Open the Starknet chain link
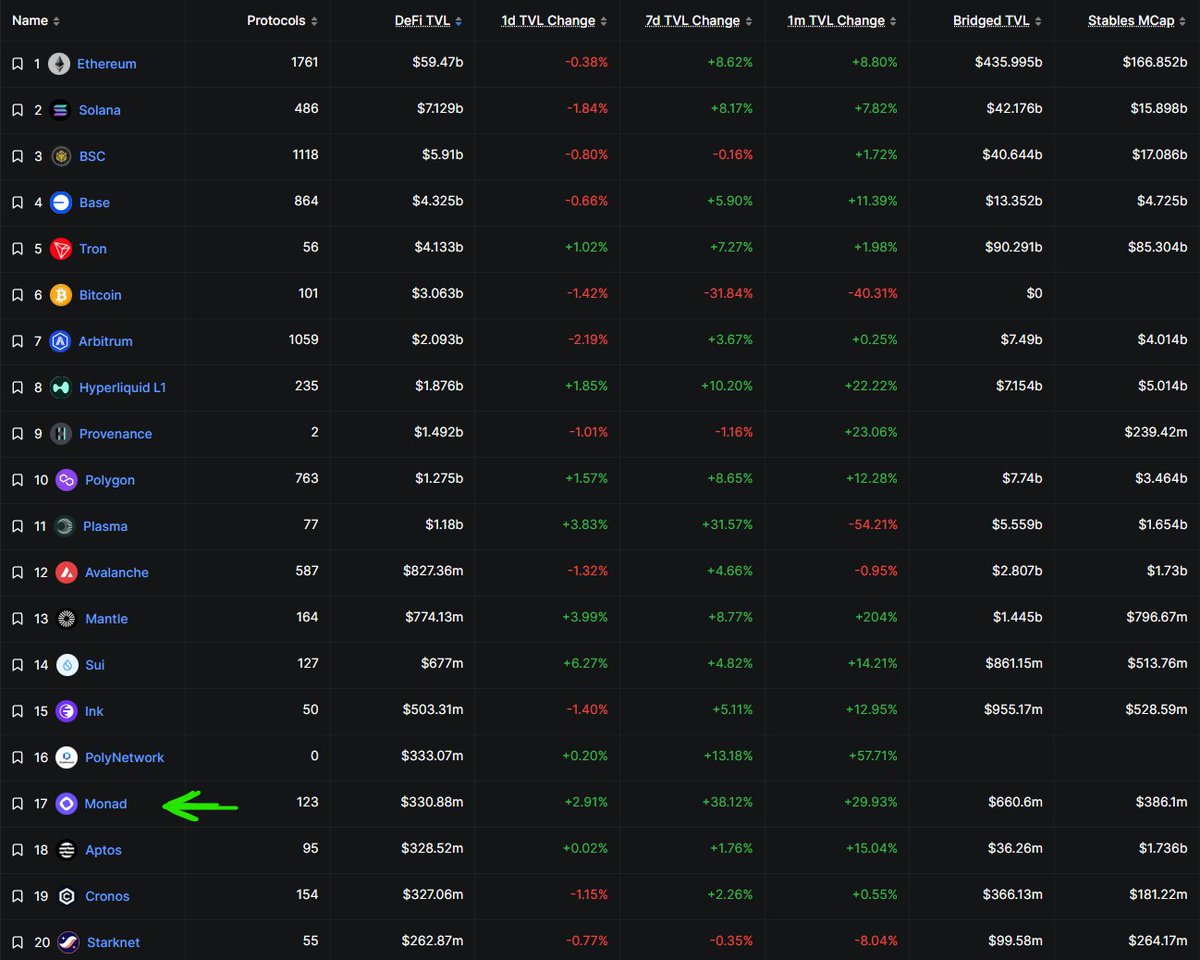The image size is (1200, 960). (x=114, y=942)
